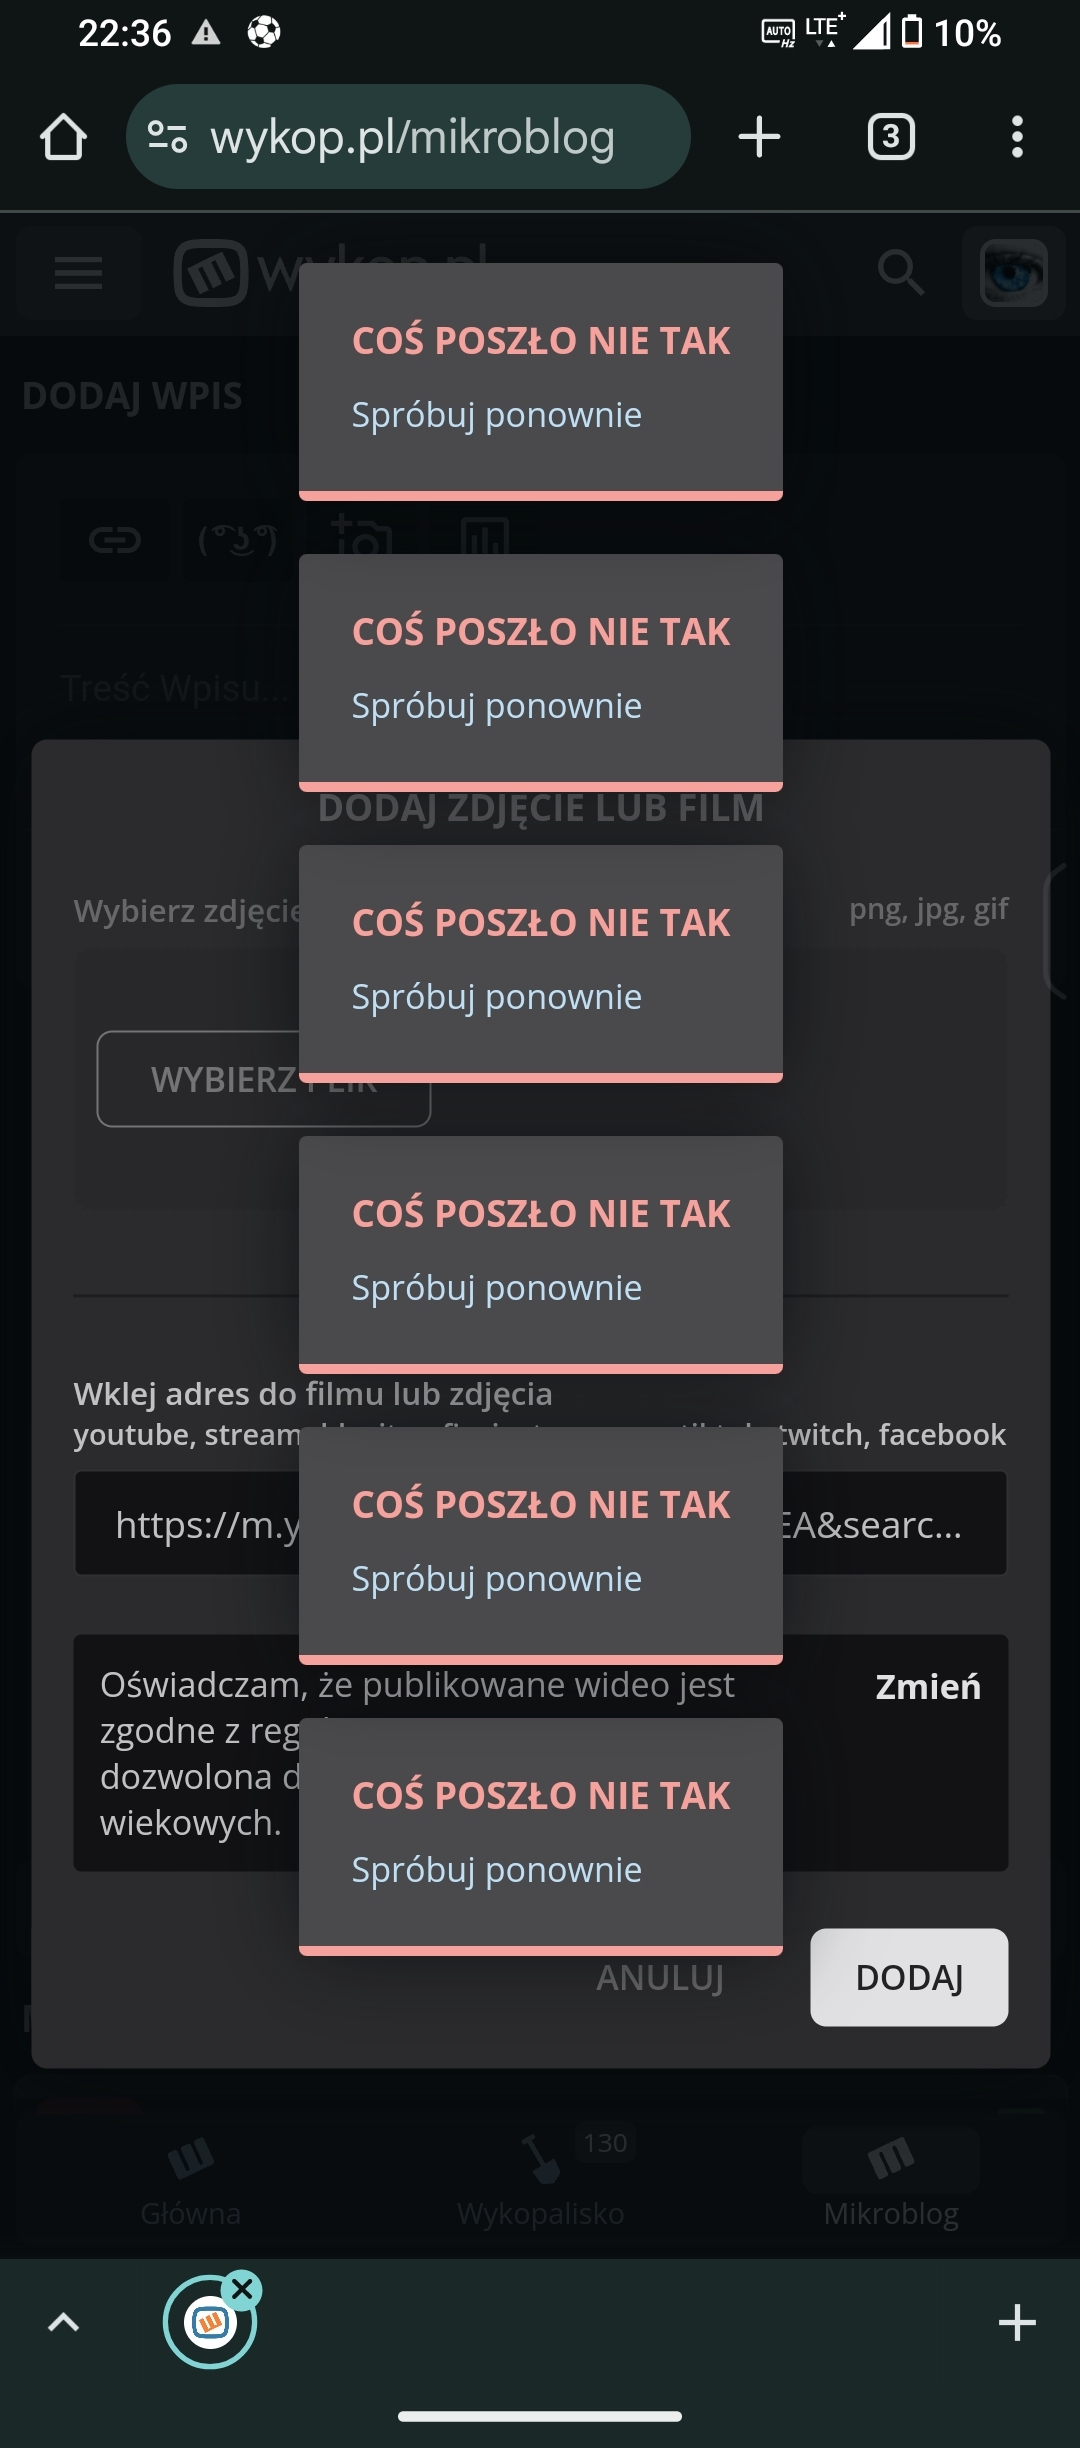Expand the bottom bar up chevron
This screenshot has height=2448, width=1080.
tap(63, 2322)
